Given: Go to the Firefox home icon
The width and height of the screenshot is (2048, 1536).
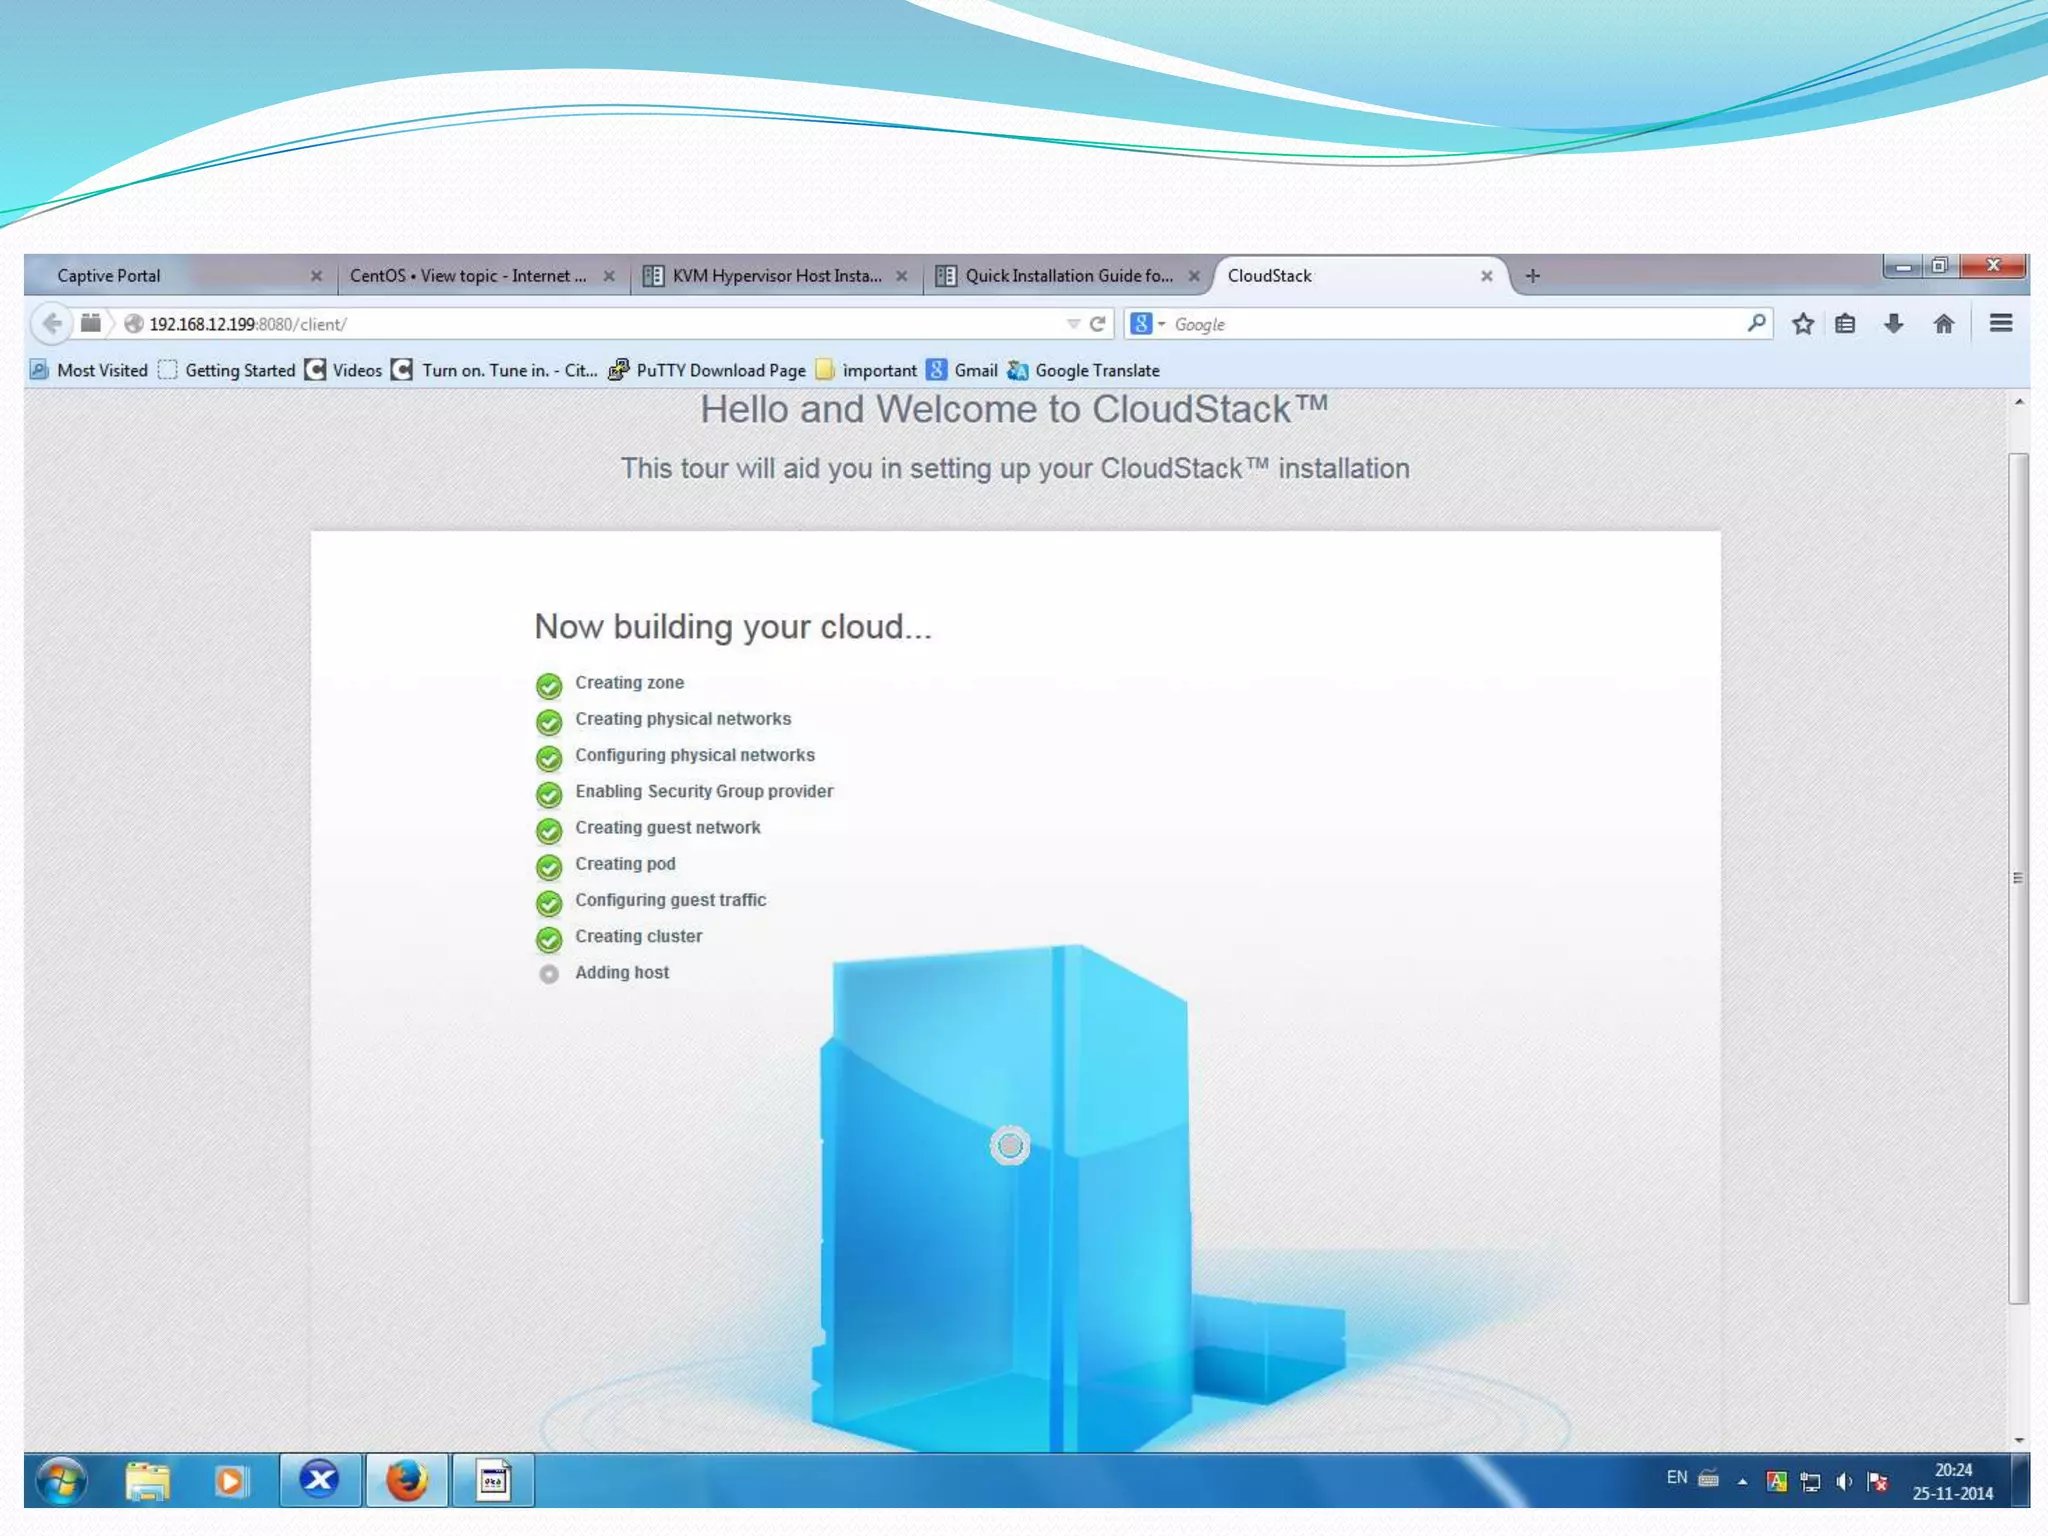Looking at the screenshot, I should click(x=1943, y=323).
